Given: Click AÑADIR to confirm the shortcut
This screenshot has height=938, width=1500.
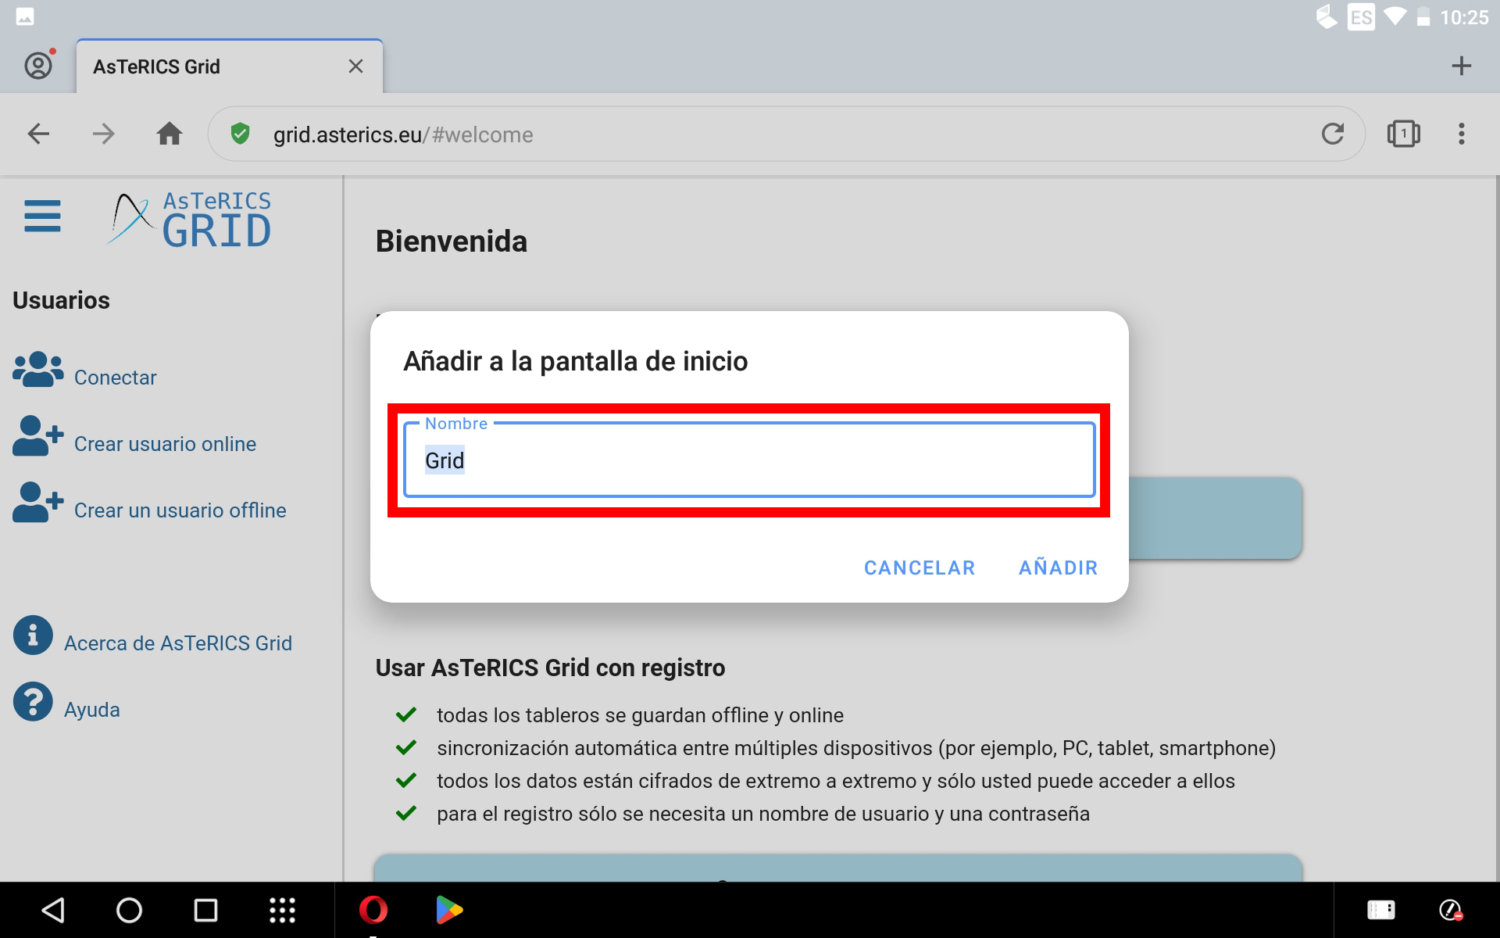Looking at the screenshot, I should pyautogui.click(x=1057, y=567).
